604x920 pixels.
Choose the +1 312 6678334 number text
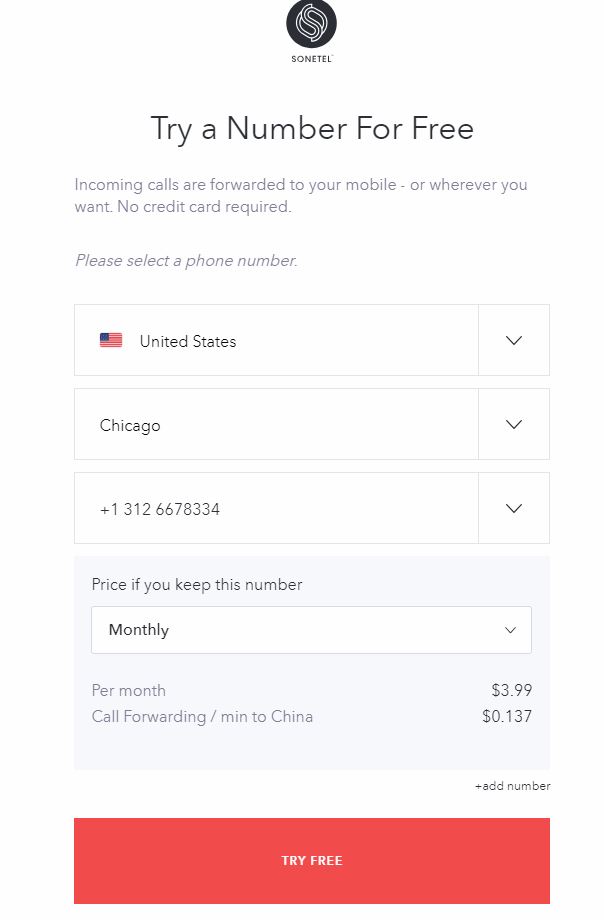pos(160,509)
